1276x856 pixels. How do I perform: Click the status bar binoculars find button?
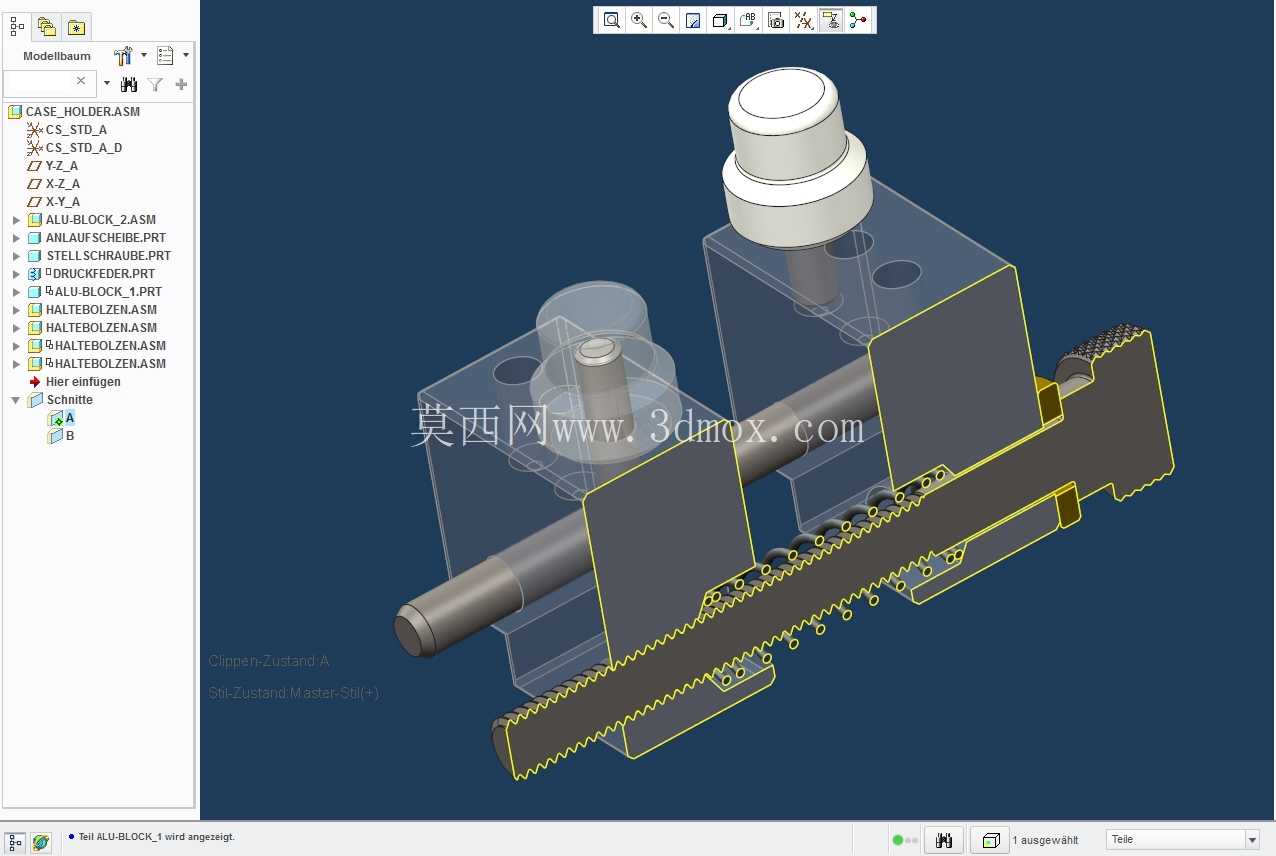coord(943,840)
